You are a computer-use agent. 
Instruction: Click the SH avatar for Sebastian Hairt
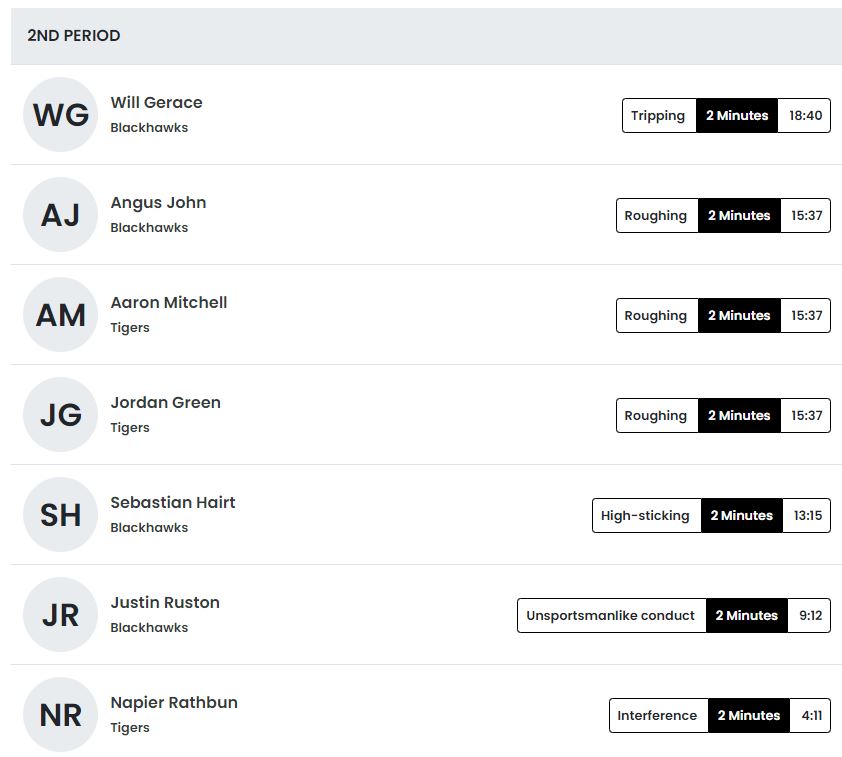(61, 514)
